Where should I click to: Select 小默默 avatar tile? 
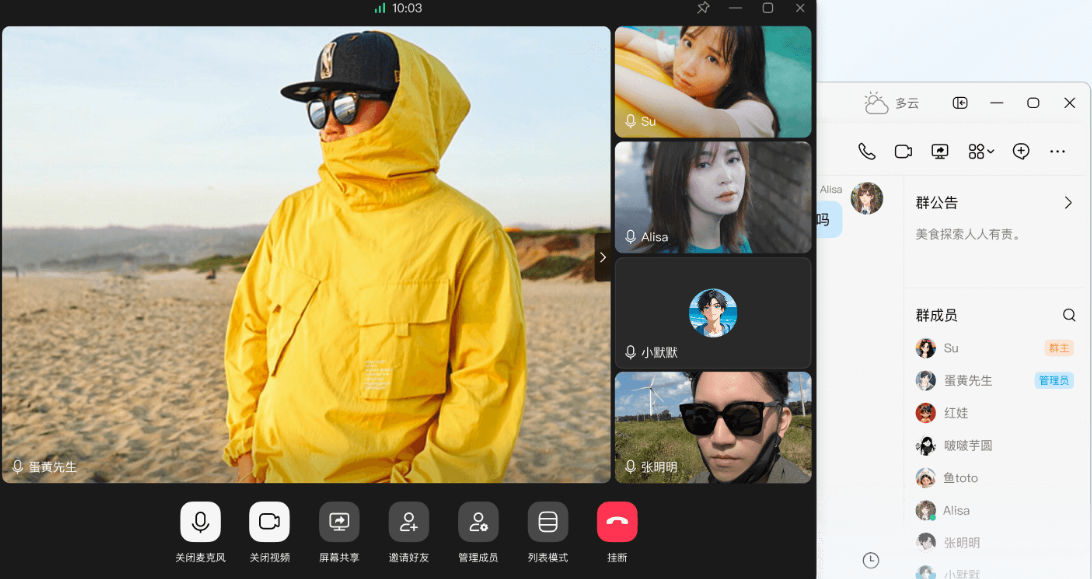pyautogui.click(x=713, y=313)
